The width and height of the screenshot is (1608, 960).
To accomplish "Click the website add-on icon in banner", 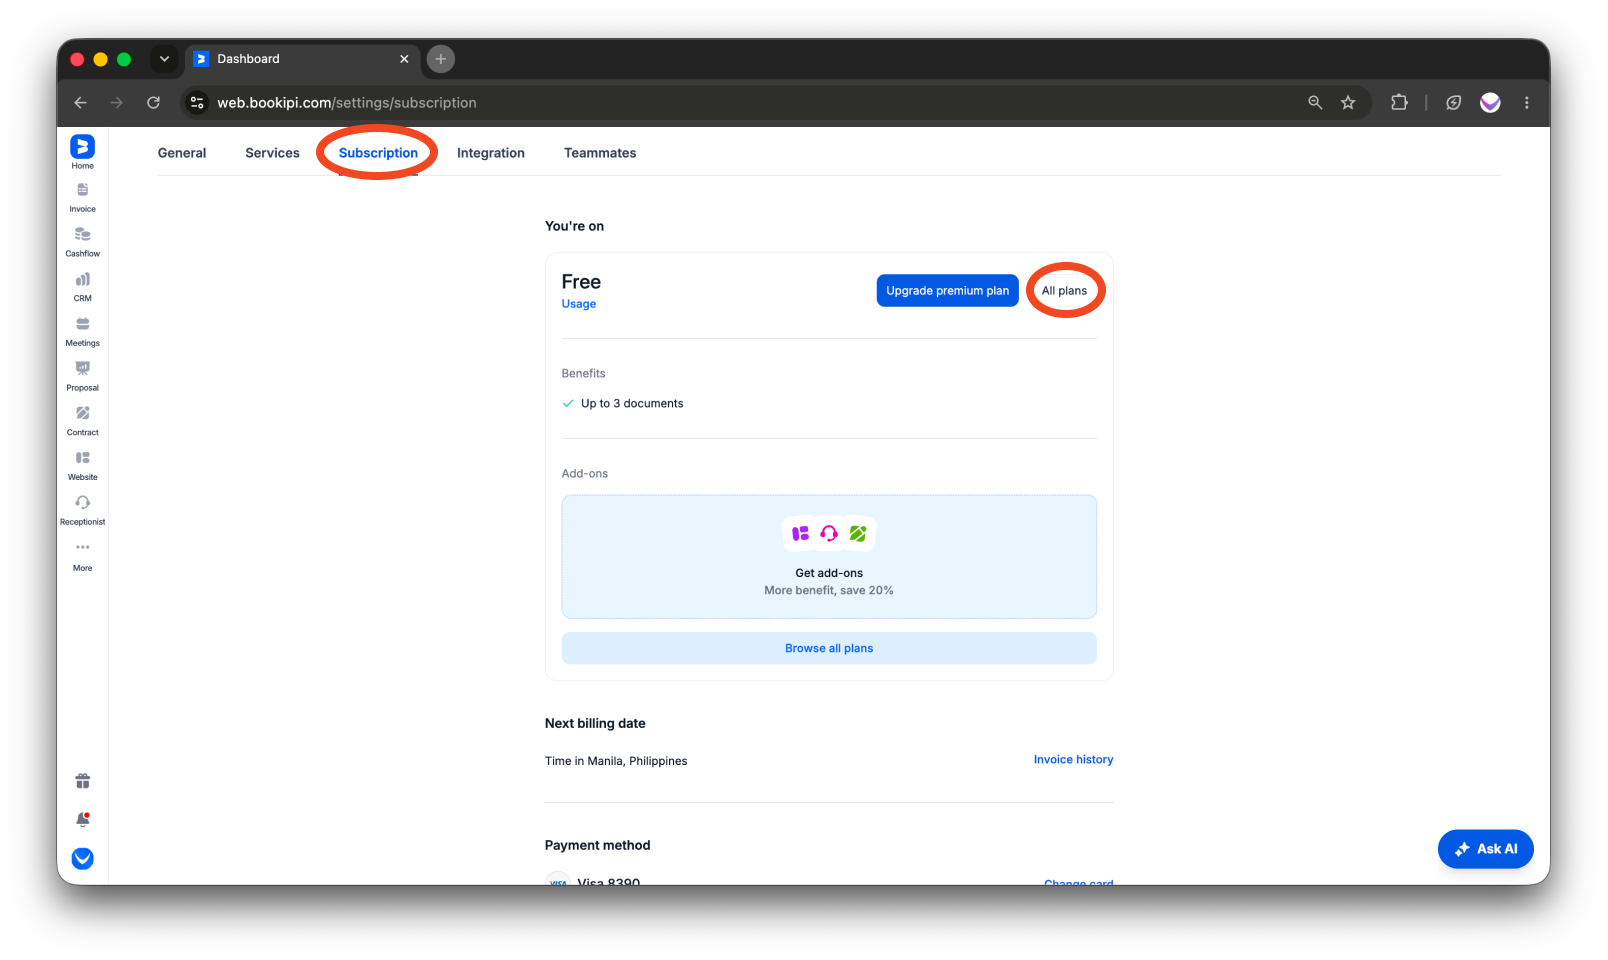I will pyautogui.click(x=800, y=534).
